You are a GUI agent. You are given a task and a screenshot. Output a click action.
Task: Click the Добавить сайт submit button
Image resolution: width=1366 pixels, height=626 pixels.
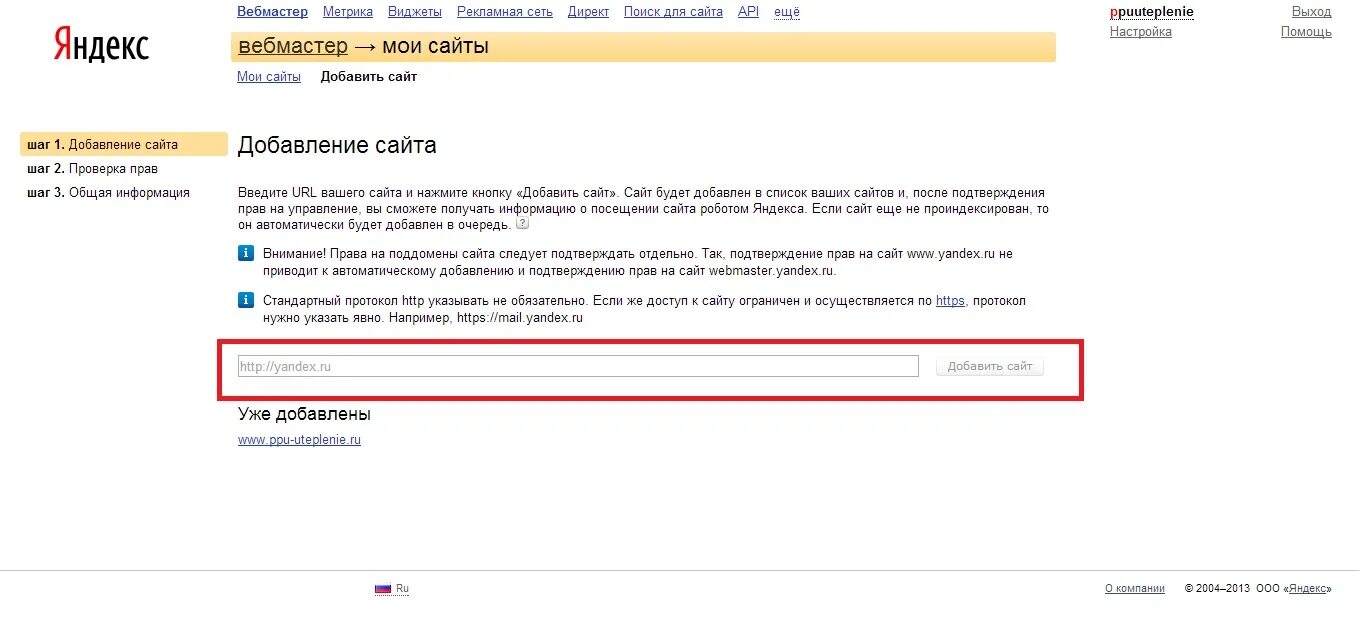coord(990,367)
